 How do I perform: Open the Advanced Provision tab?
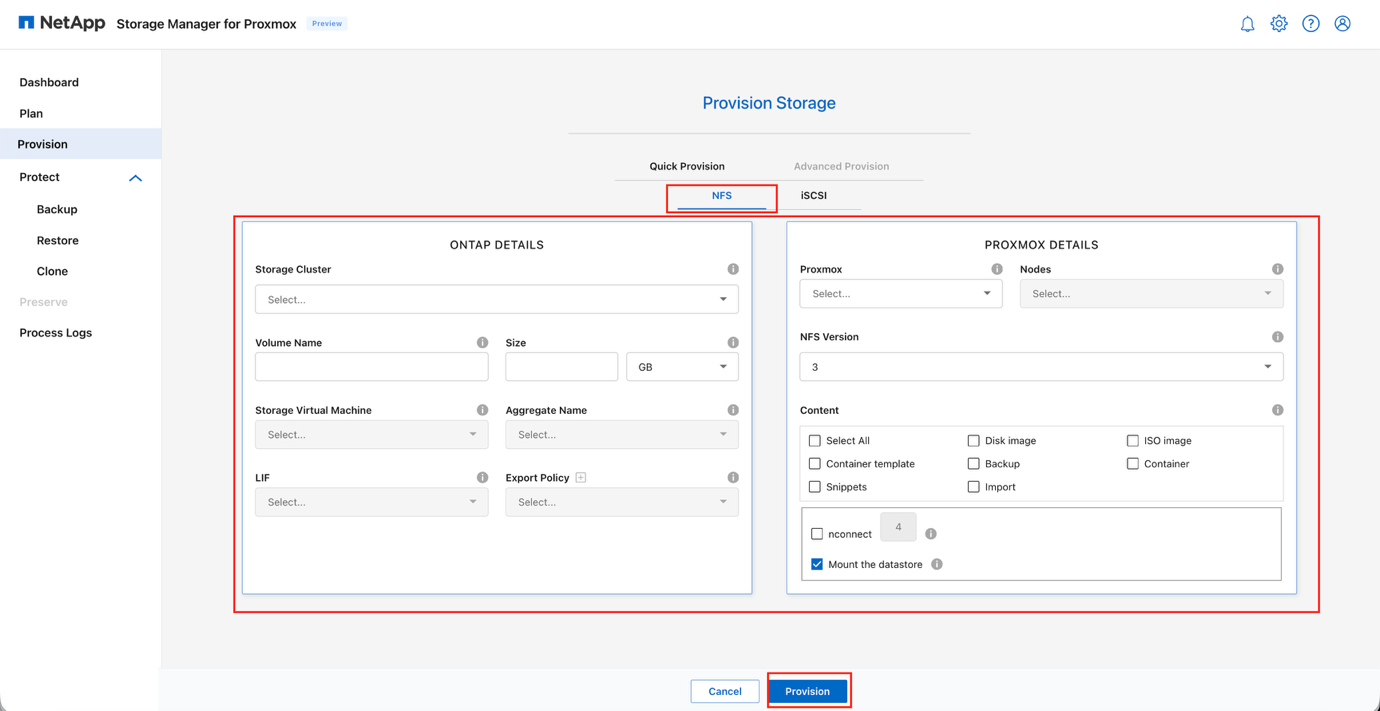coord(841,166)
